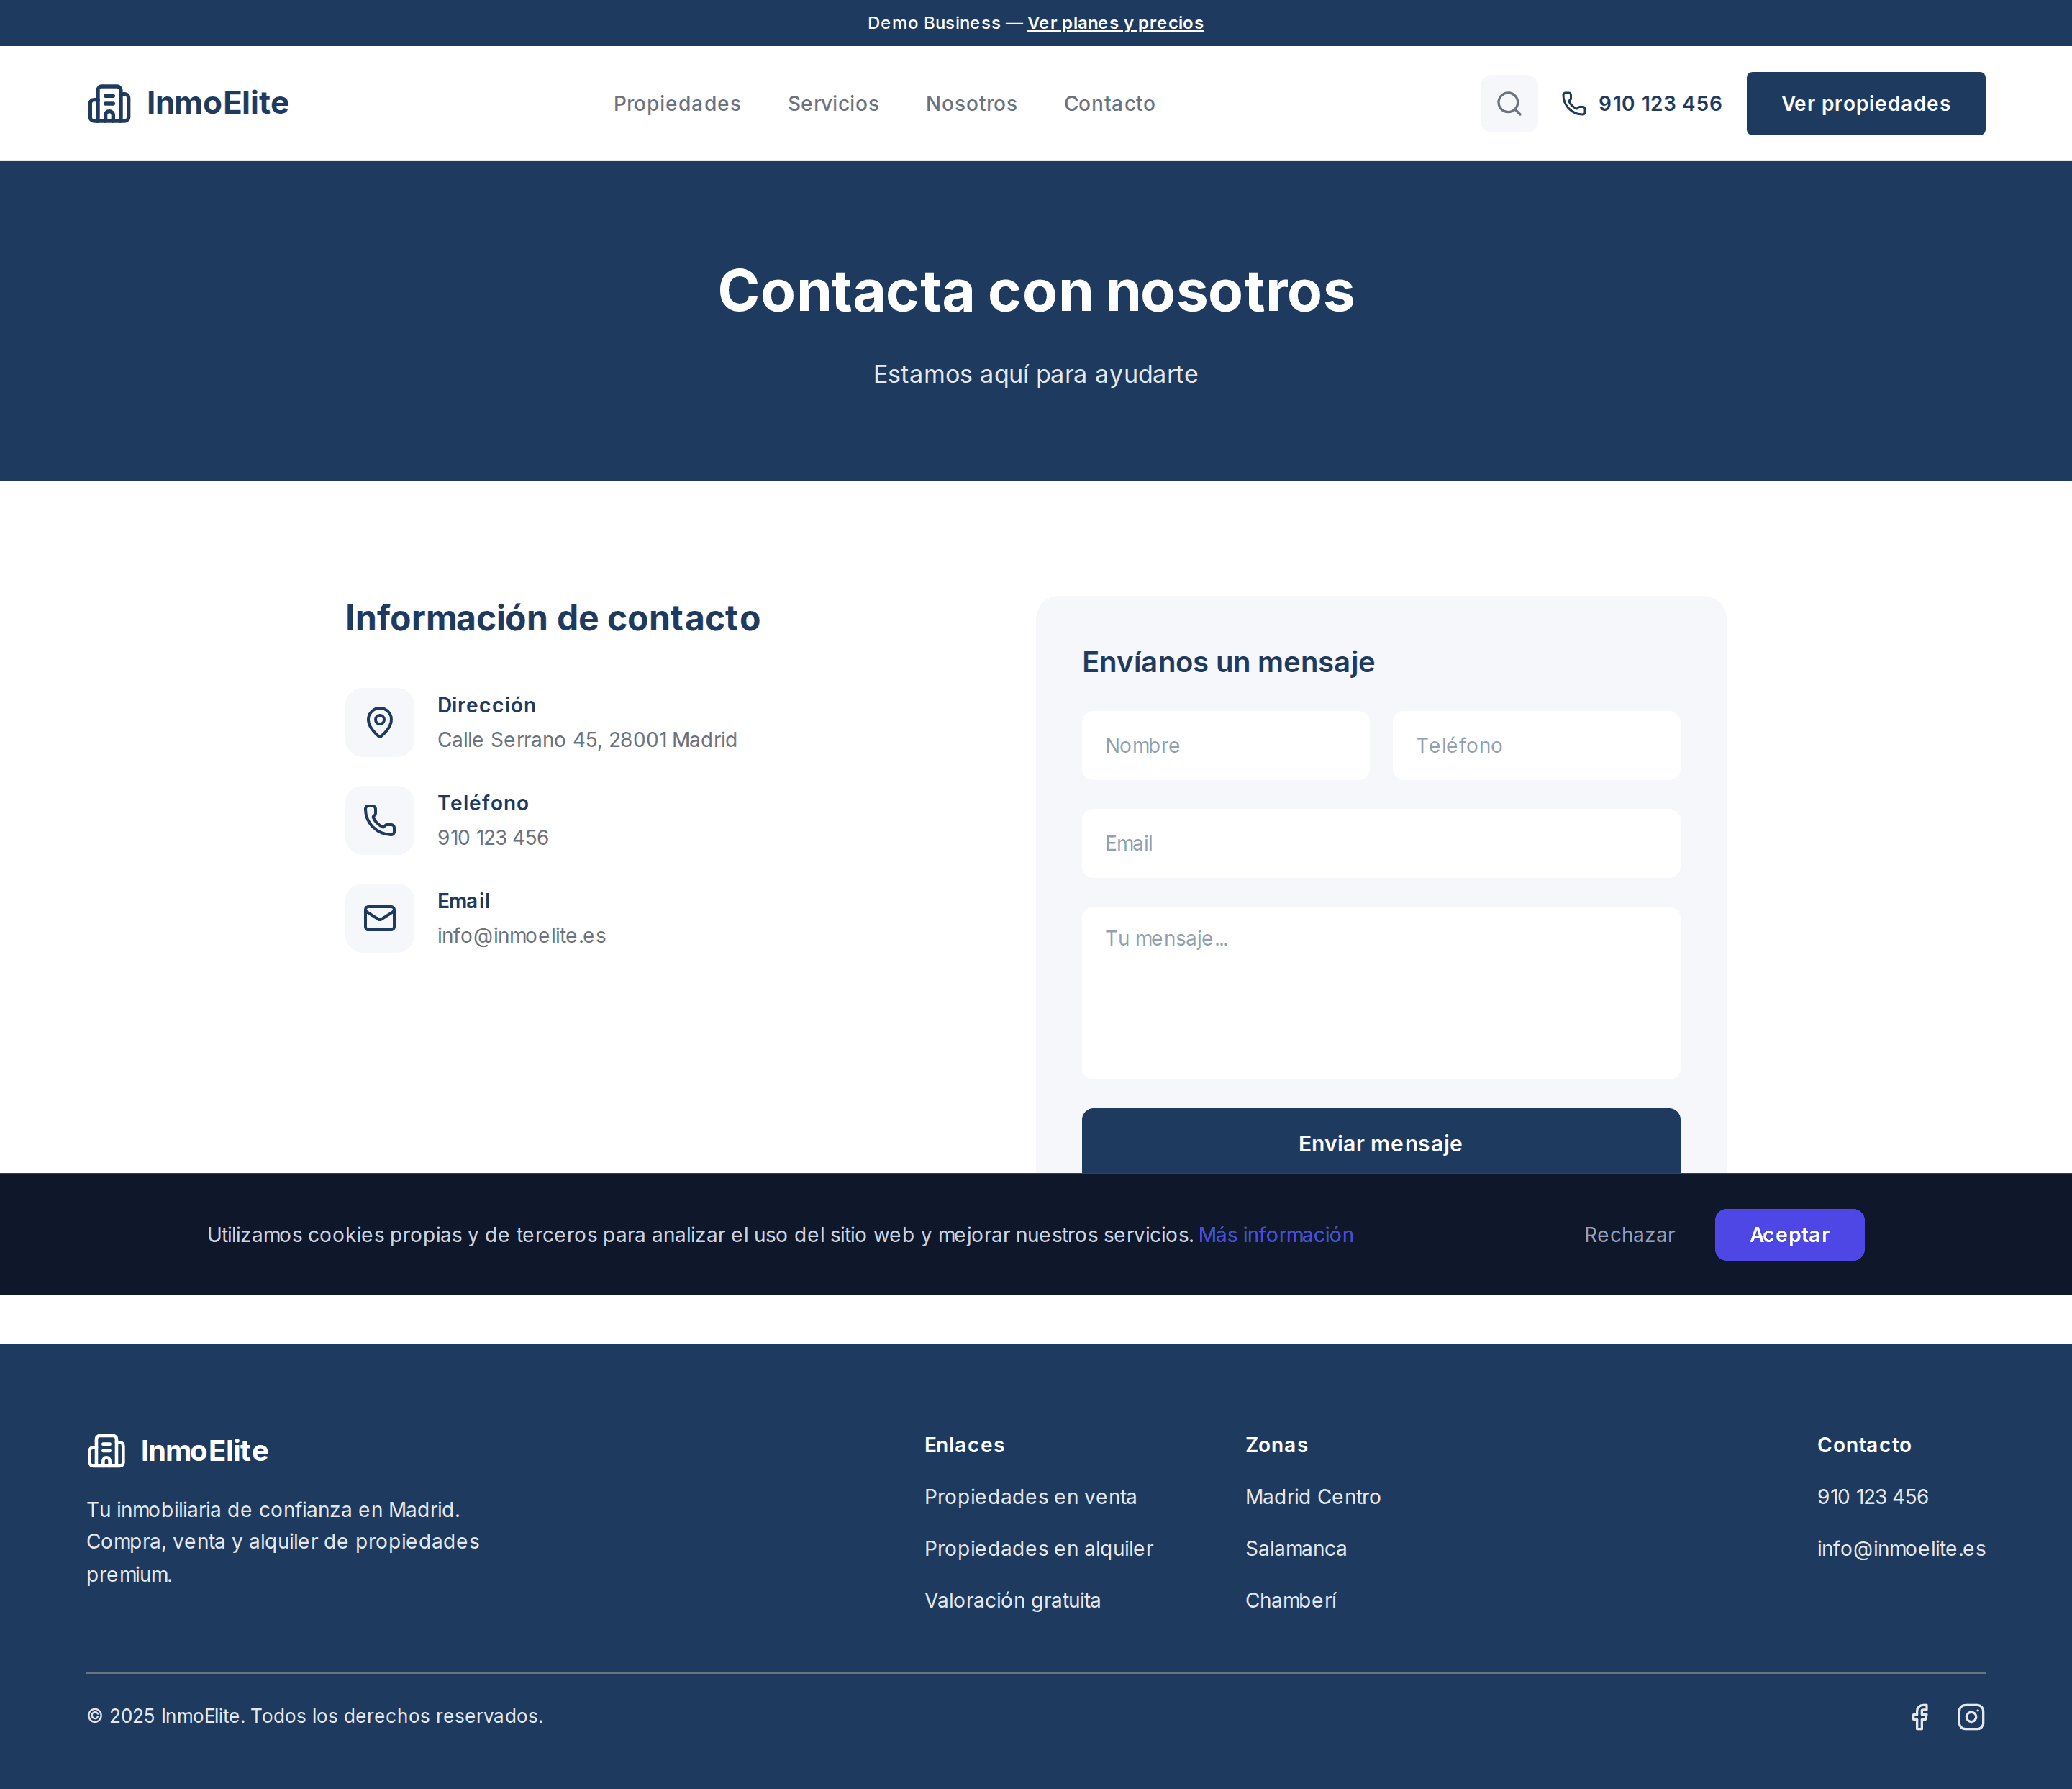Click the InmoElite logo icon in the header
Screen dimensions: 2072x1789
(x=110, y=102)
